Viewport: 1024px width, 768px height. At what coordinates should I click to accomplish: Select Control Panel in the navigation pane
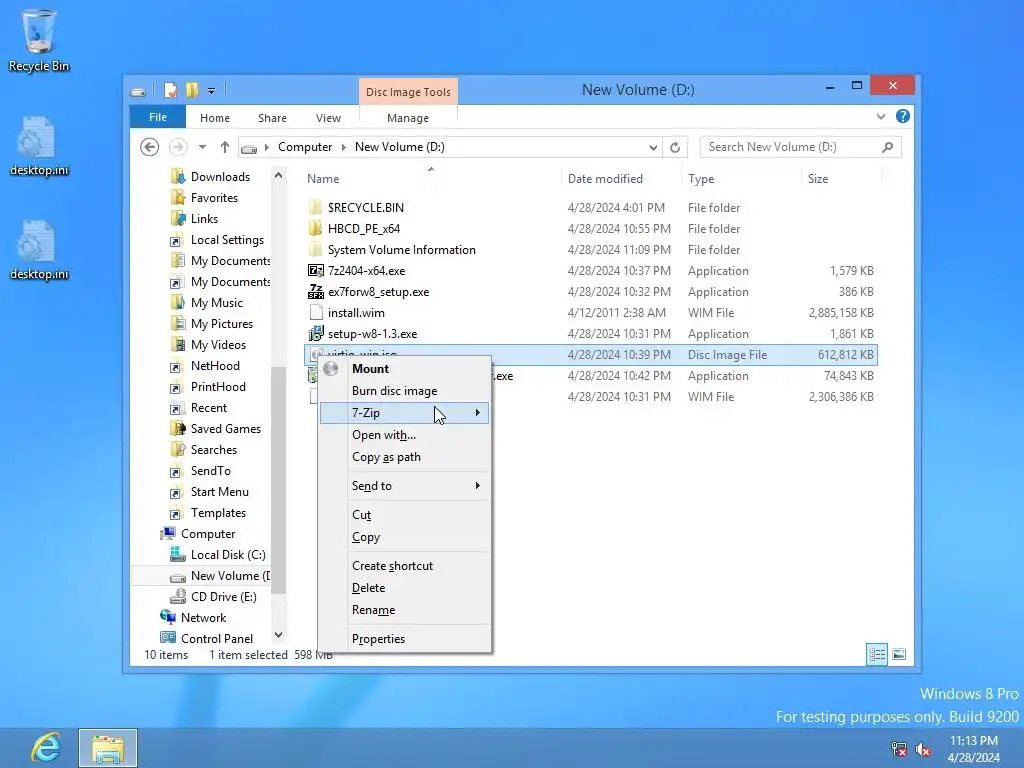click(217, 639)
